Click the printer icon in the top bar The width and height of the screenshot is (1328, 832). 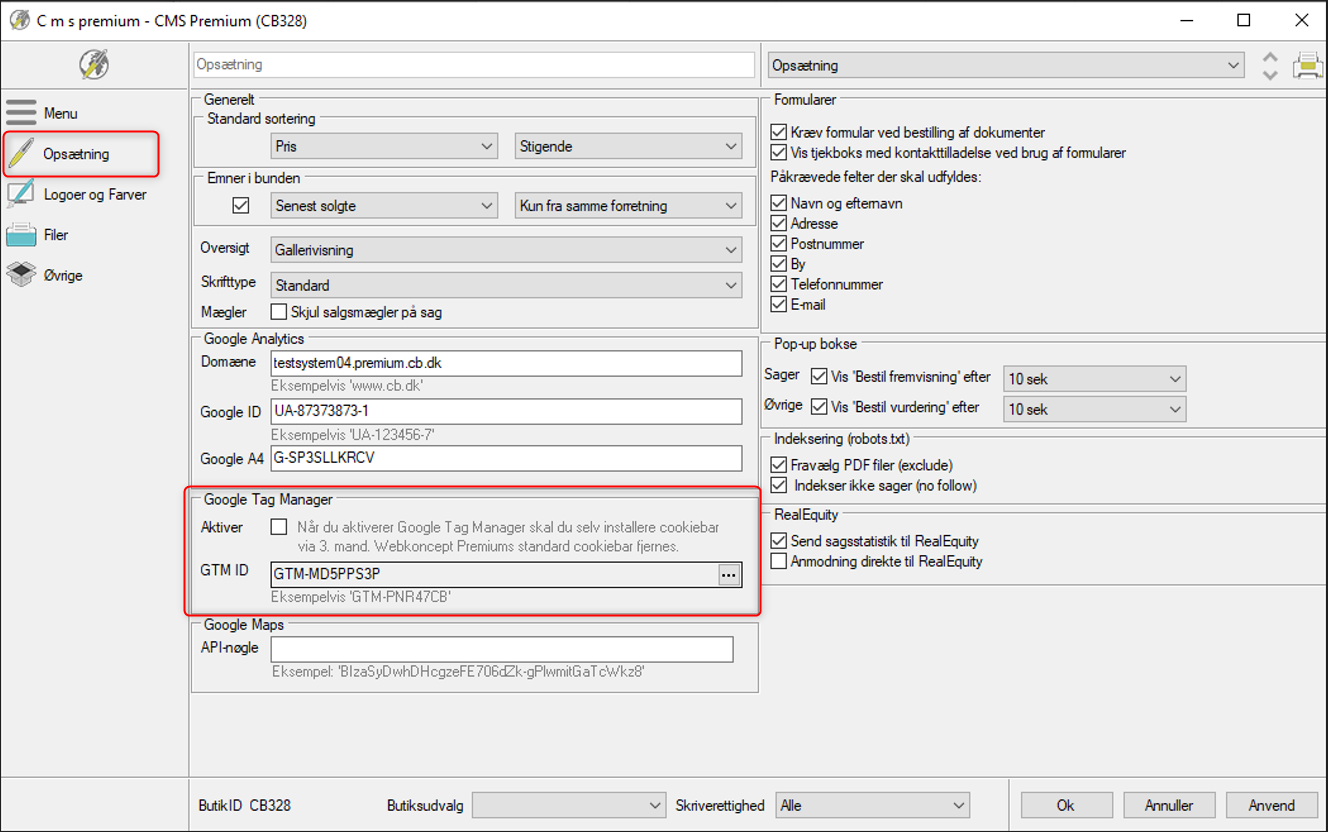point(1307,65)
